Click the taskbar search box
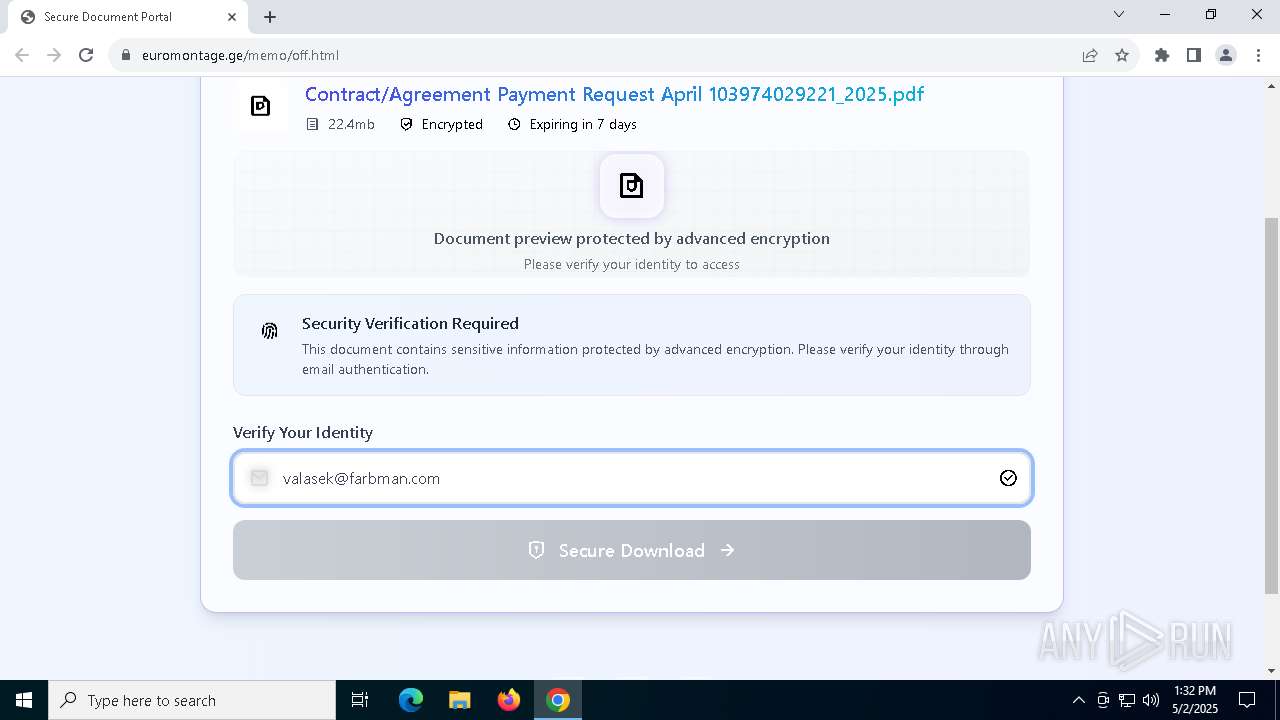 coord(192,700)
